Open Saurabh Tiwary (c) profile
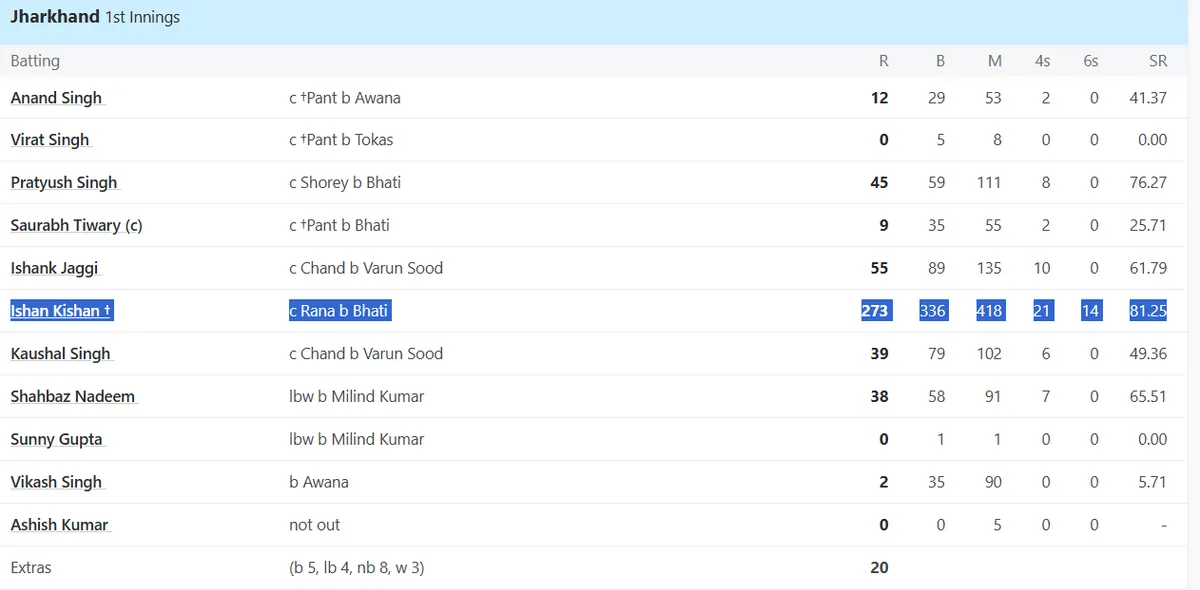1200x590 pixels. click(77, 226)
